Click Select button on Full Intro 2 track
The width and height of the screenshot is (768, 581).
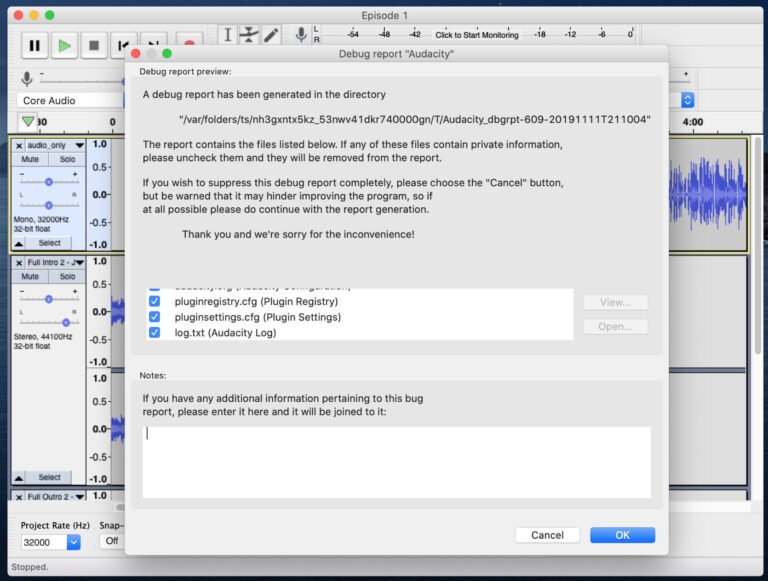[x=49, y=477]
